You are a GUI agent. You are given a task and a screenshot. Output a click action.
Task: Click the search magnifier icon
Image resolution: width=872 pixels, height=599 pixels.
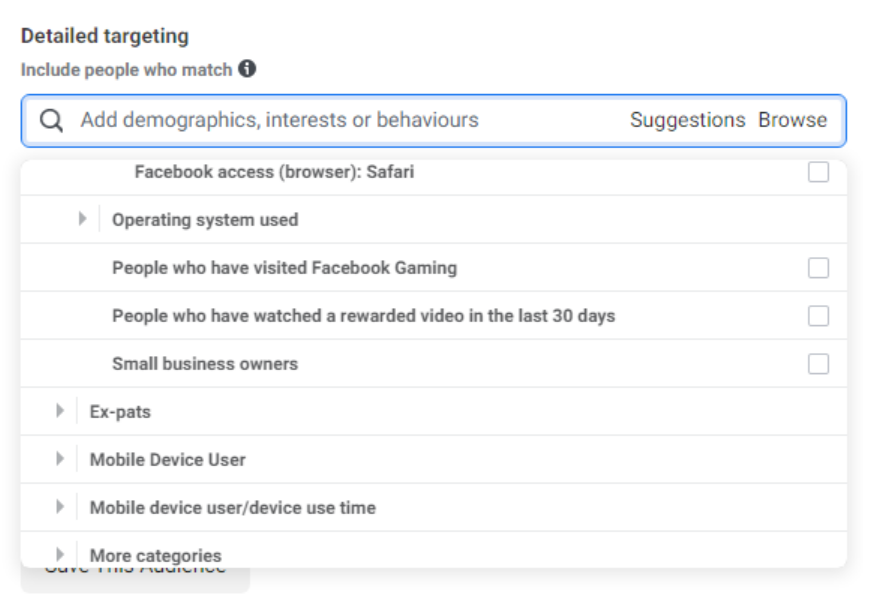tap(51, 121)
